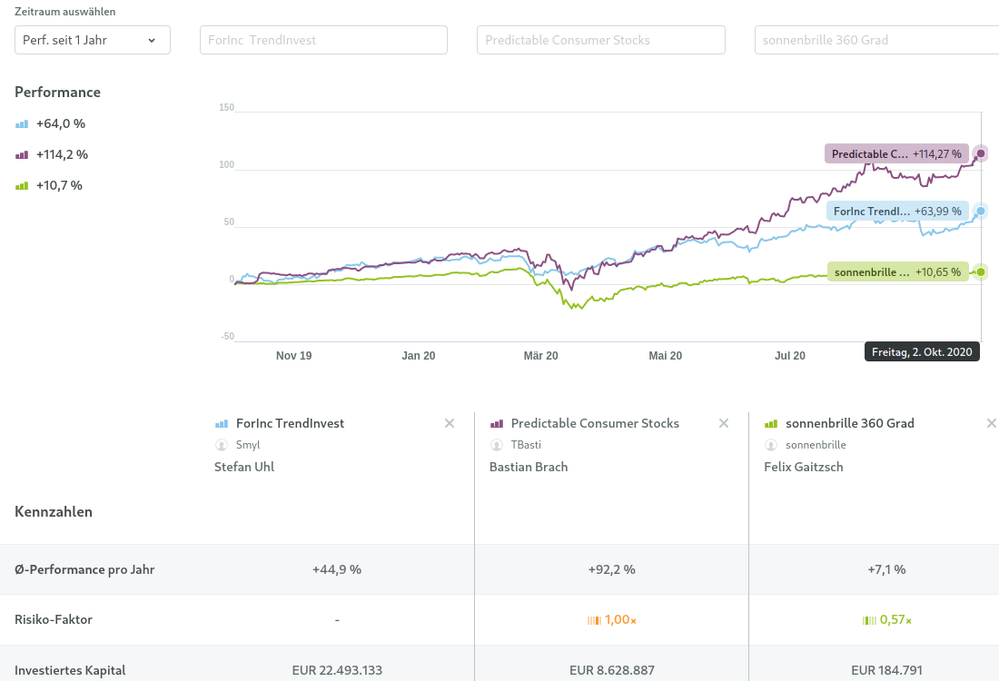Click purple bar icon beside +114,2 %
The height and width of the screenshot is (681, 999).
[x=22, y=155]
